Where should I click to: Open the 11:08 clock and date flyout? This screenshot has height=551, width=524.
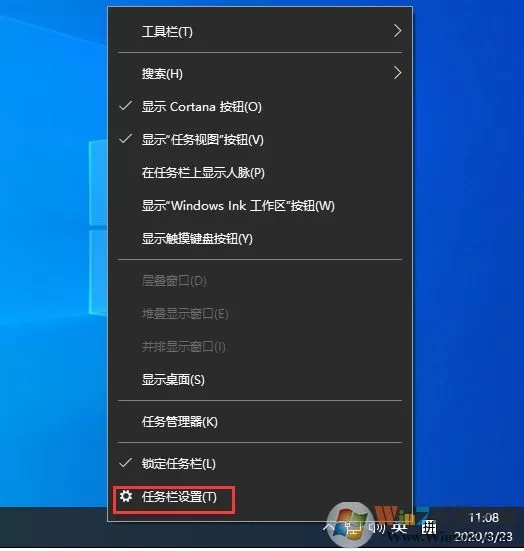483,527
